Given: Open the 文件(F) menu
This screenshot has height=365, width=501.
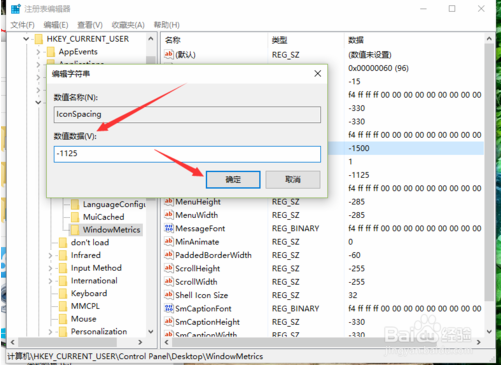Looking at the screenshot, I should pyautogui.click(x=22, y=25).
